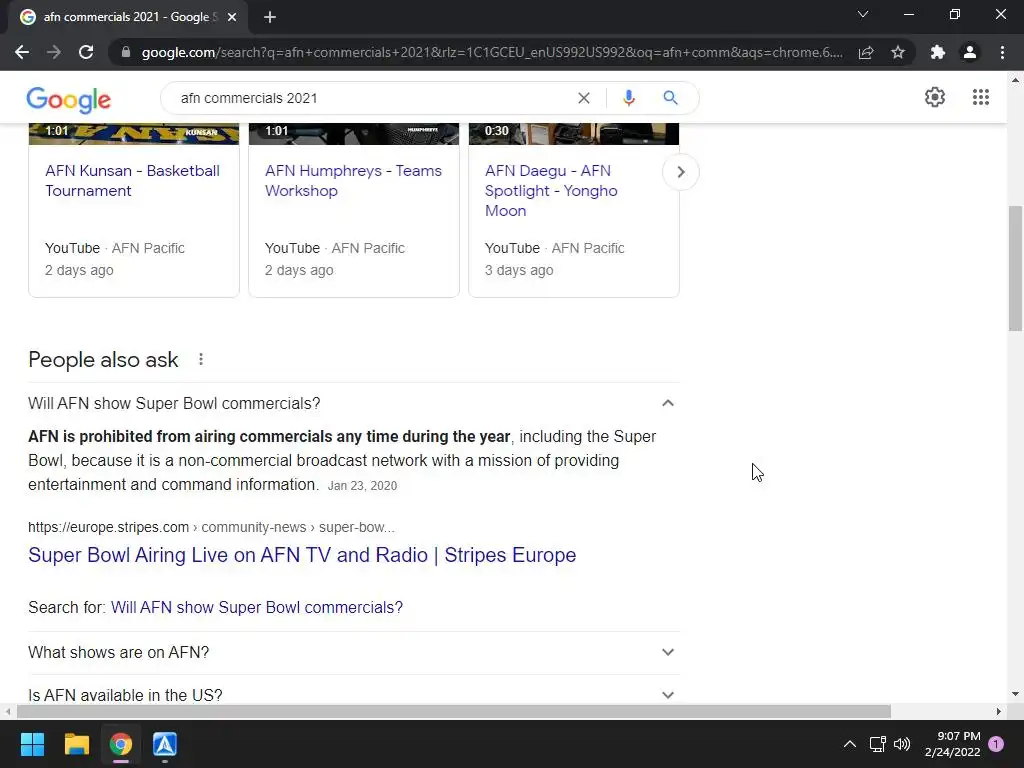Show the next videos in the carousel
Viewport: 1024px width, 768px height.
[680, 172]
